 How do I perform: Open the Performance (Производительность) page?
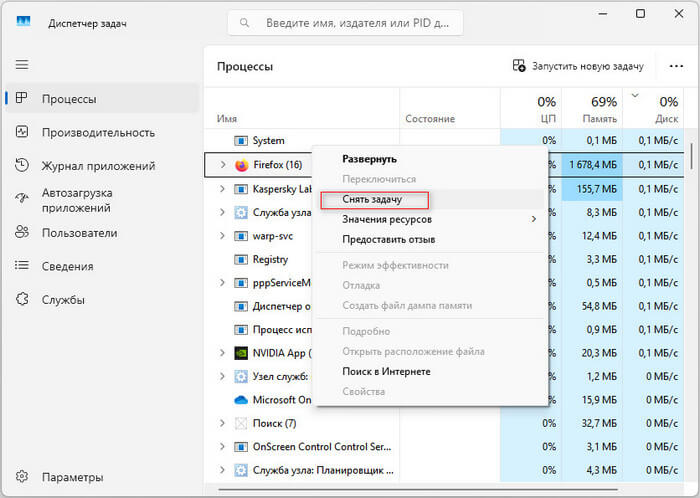click(x=97, y=132)
